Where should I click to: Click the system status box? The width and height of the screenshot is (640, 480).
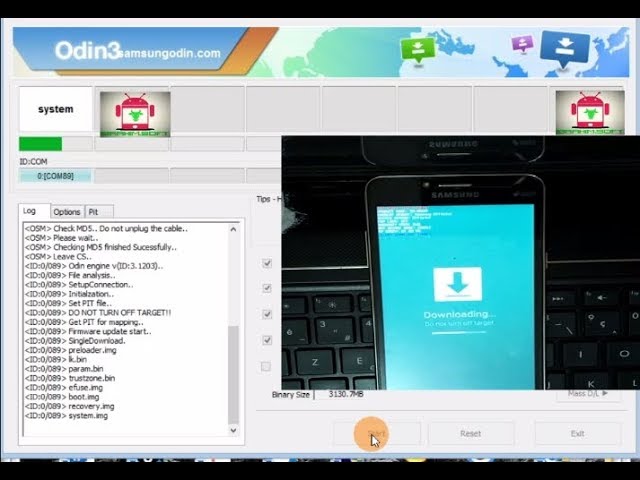coord(56,109)
